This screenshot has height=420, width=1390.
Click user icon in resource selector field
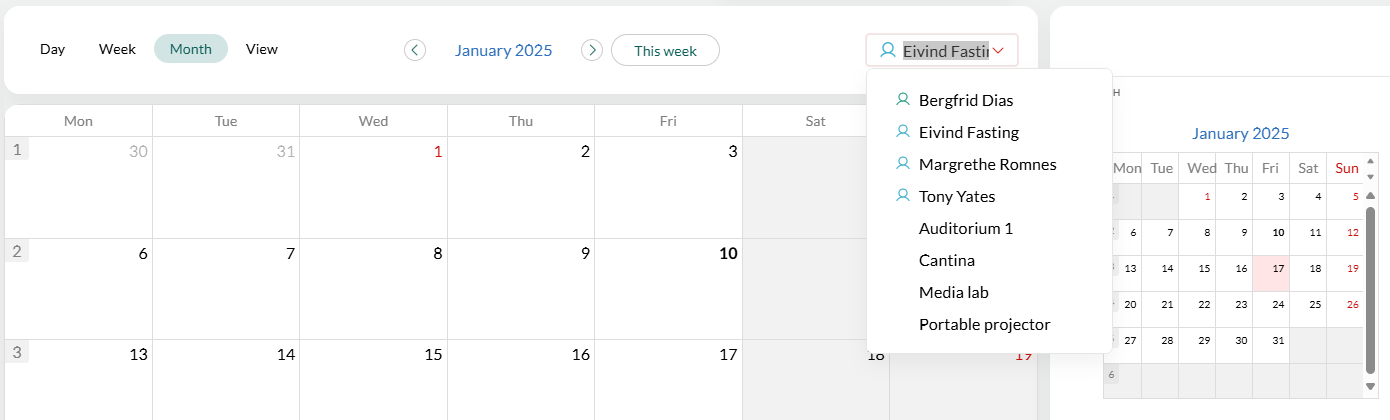[x=887, y=50]
